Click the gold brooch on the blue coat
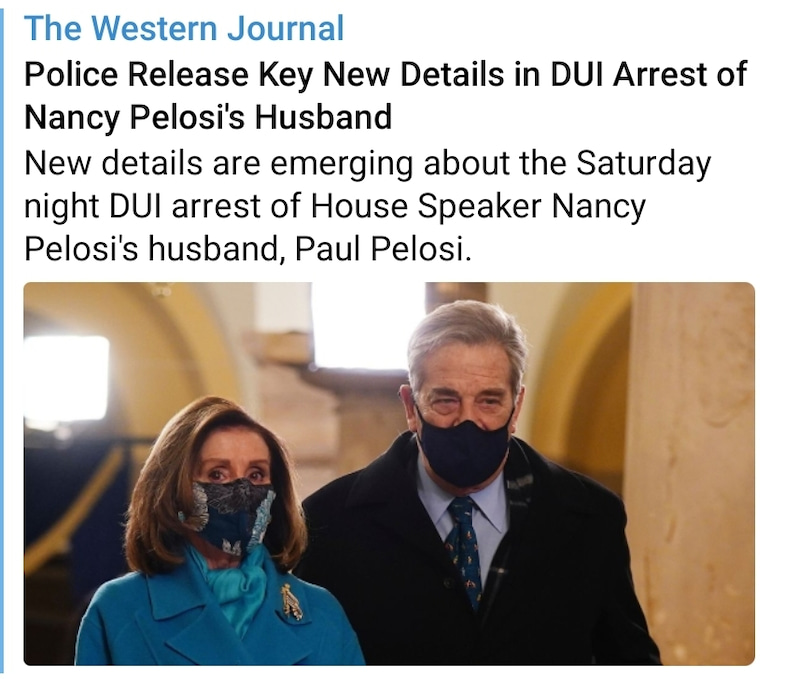Screen dimensions: 800x679 pos(292,602)
